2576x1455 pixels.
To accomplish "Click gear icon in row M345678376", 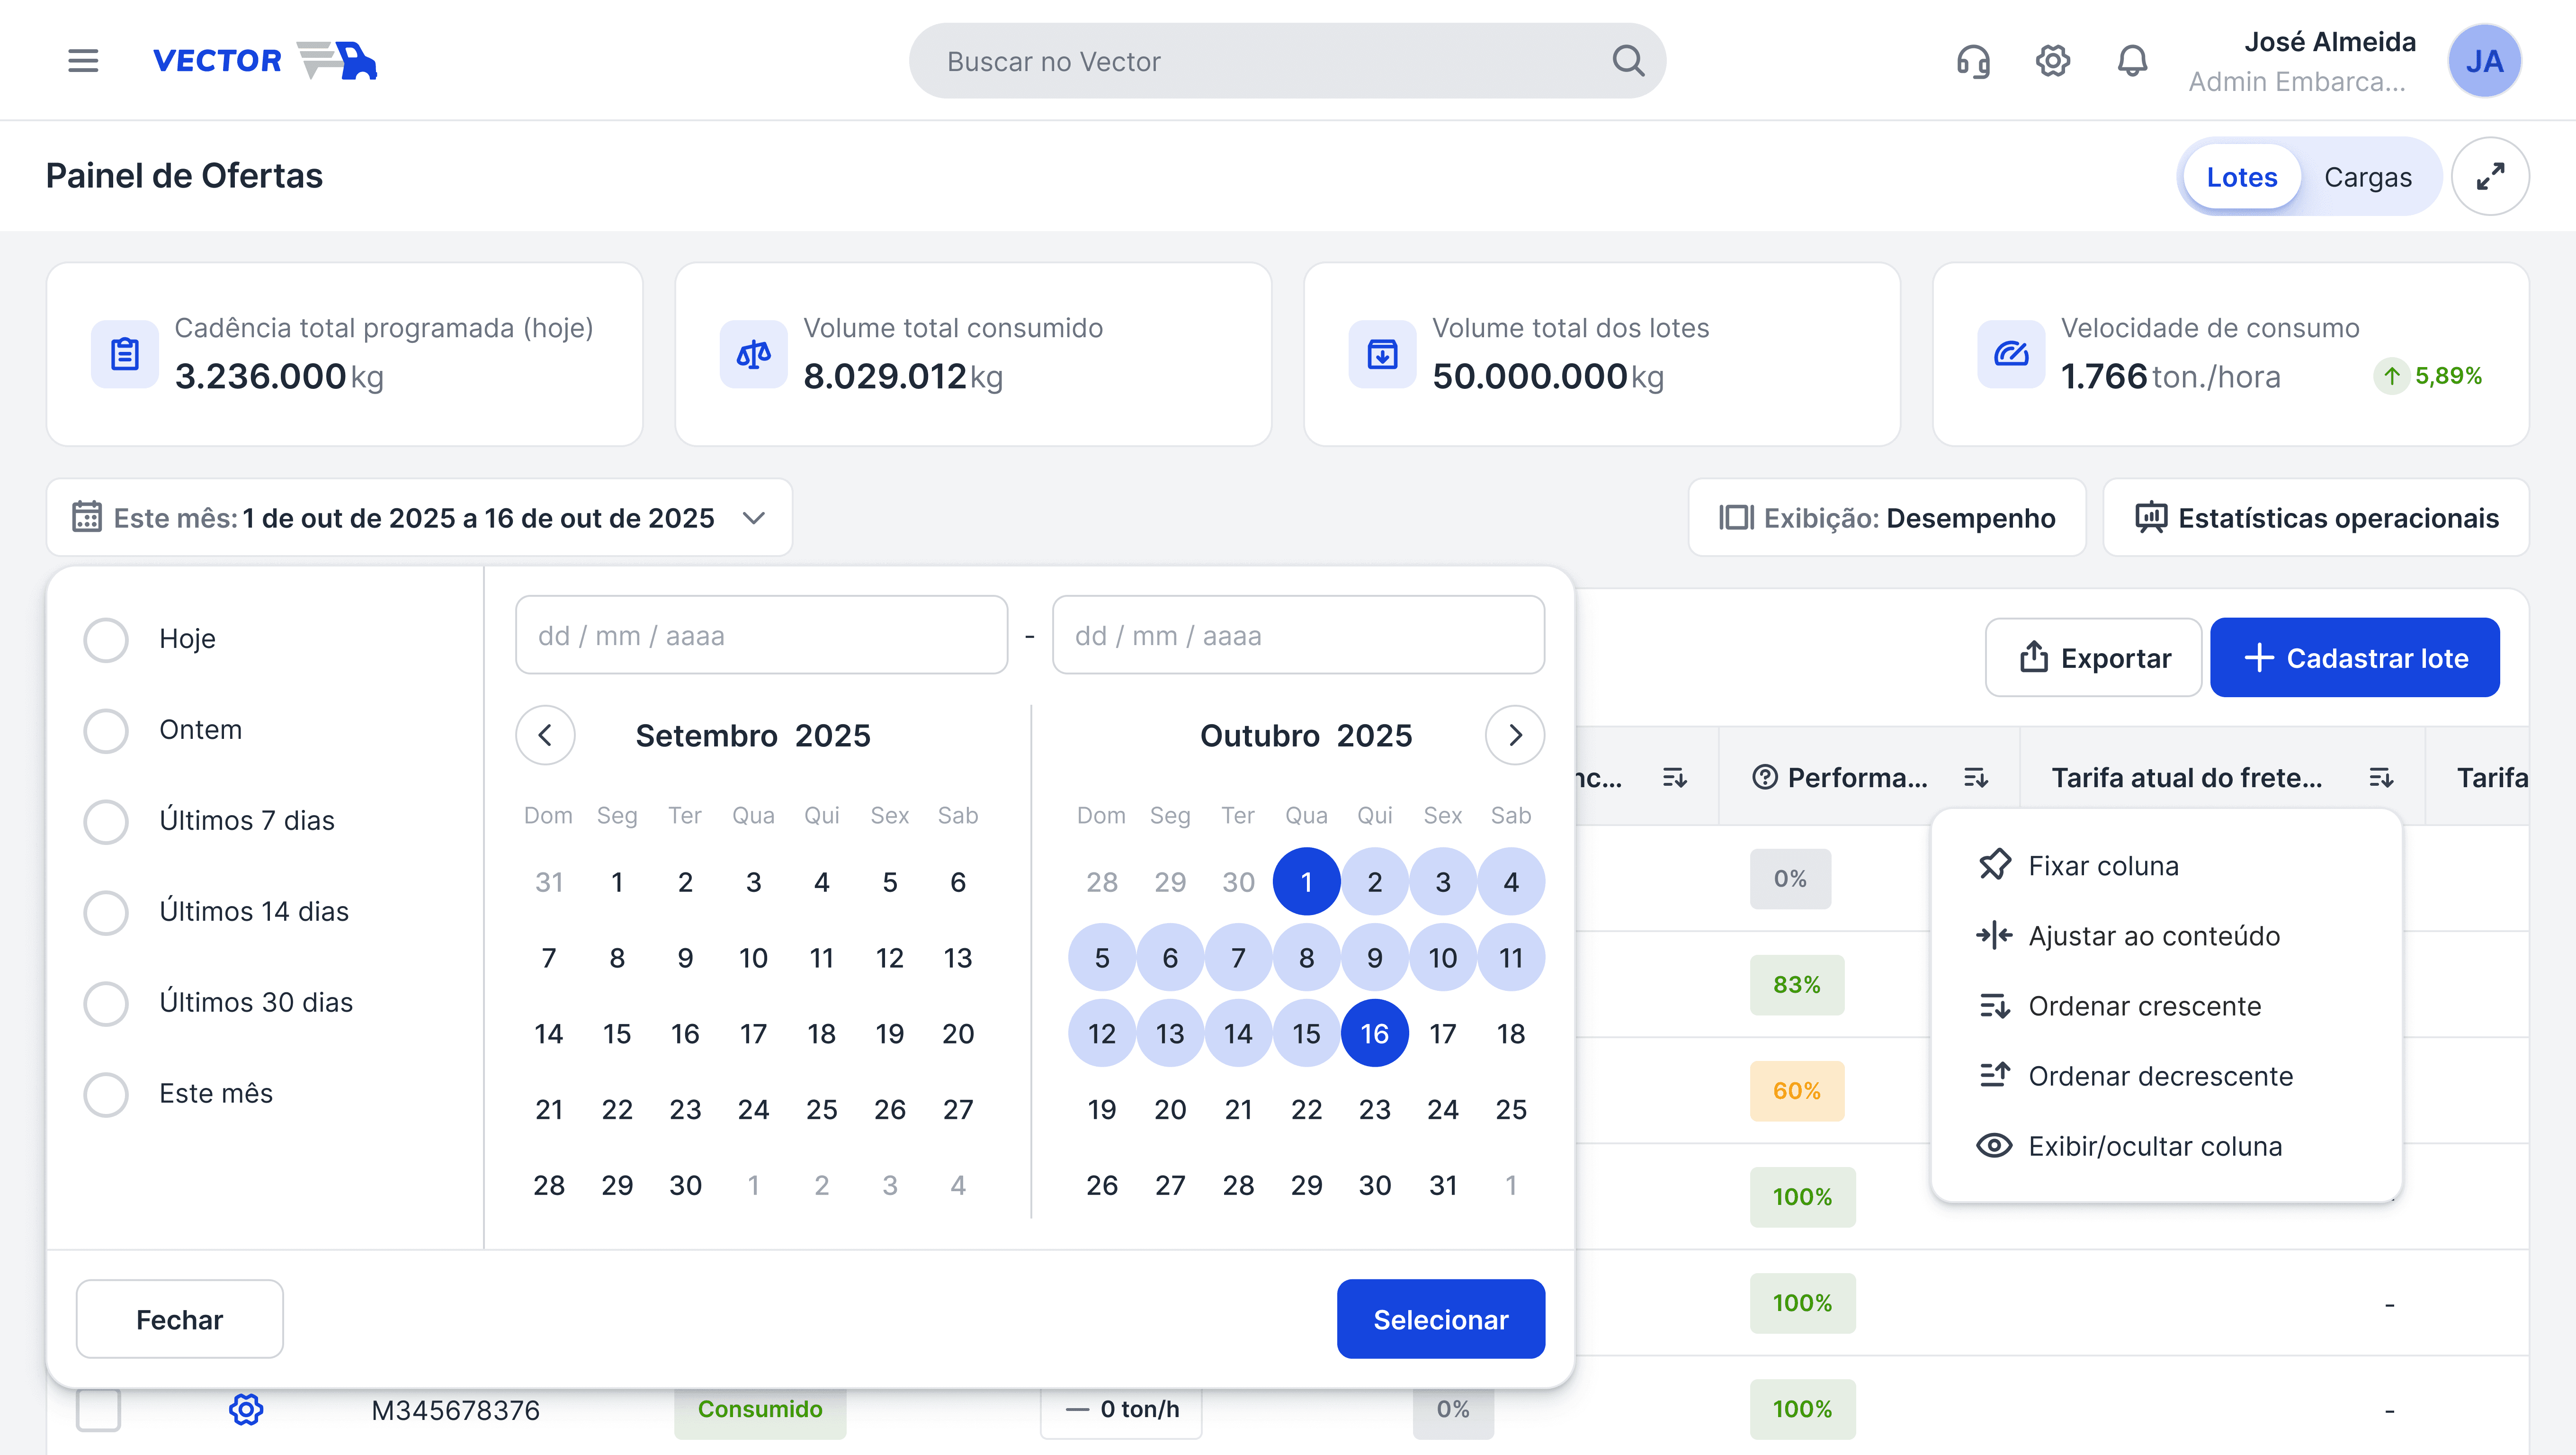I will 246,1409.
